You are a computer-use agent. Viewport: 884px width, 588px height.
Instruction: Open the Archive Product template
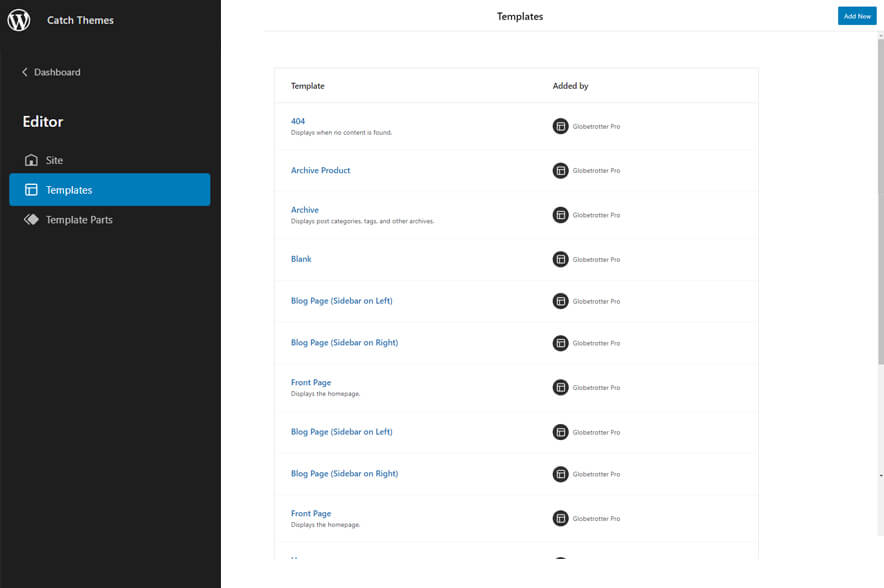coord(320,170)
